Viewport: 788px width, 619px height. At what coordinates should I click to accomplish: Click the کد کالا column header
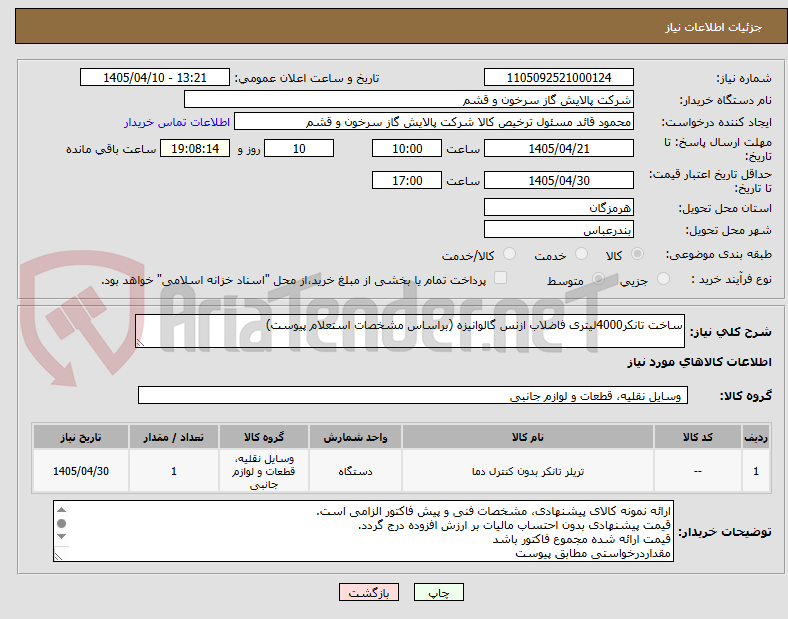point(698,437)
